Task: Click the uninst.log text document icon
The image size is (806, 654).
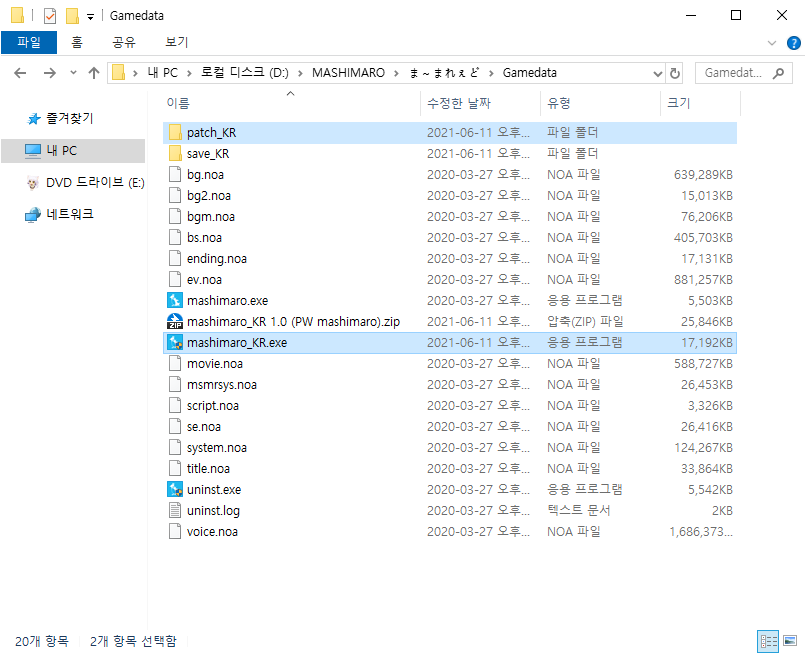Action: pos(175,511)
